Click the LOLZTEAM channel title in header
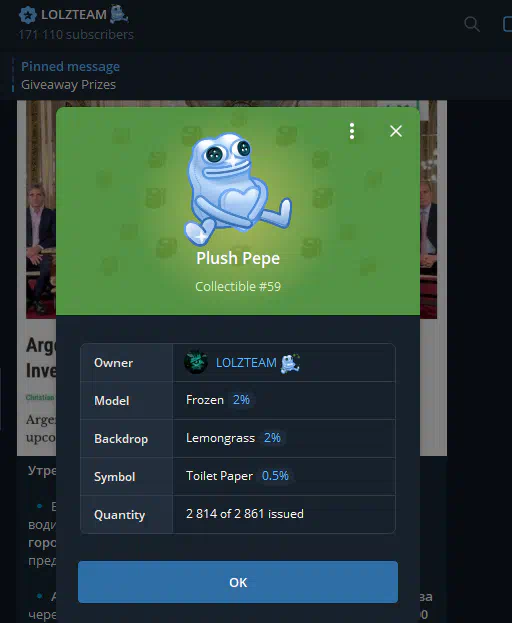512x623 pixels. click(74, 15)
